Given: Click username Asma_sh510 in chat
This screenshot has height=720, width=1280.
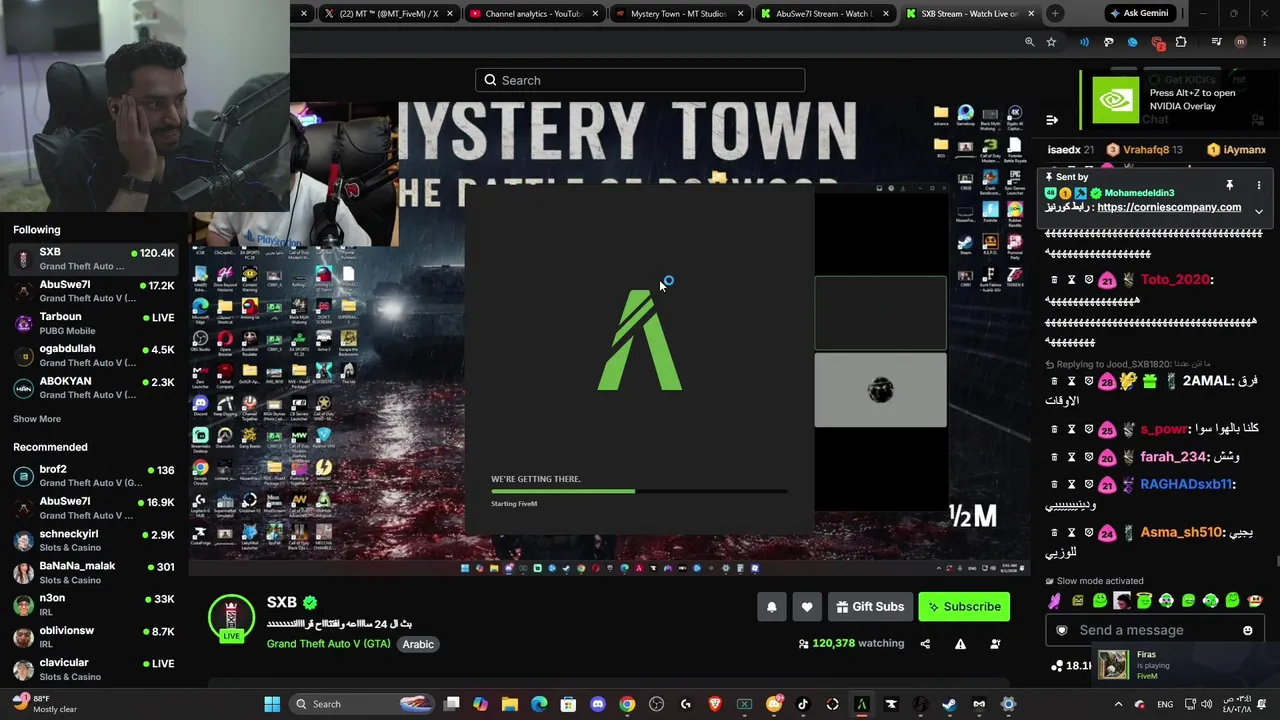Looking at the screenshot, I should coord(1181,533).
